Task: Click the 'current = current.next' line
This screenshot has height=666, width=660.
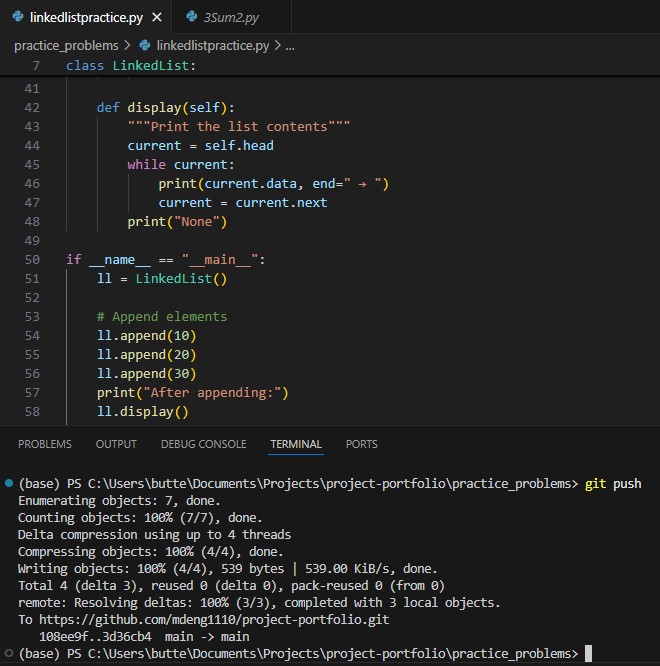Action: (x=243, y=203)
